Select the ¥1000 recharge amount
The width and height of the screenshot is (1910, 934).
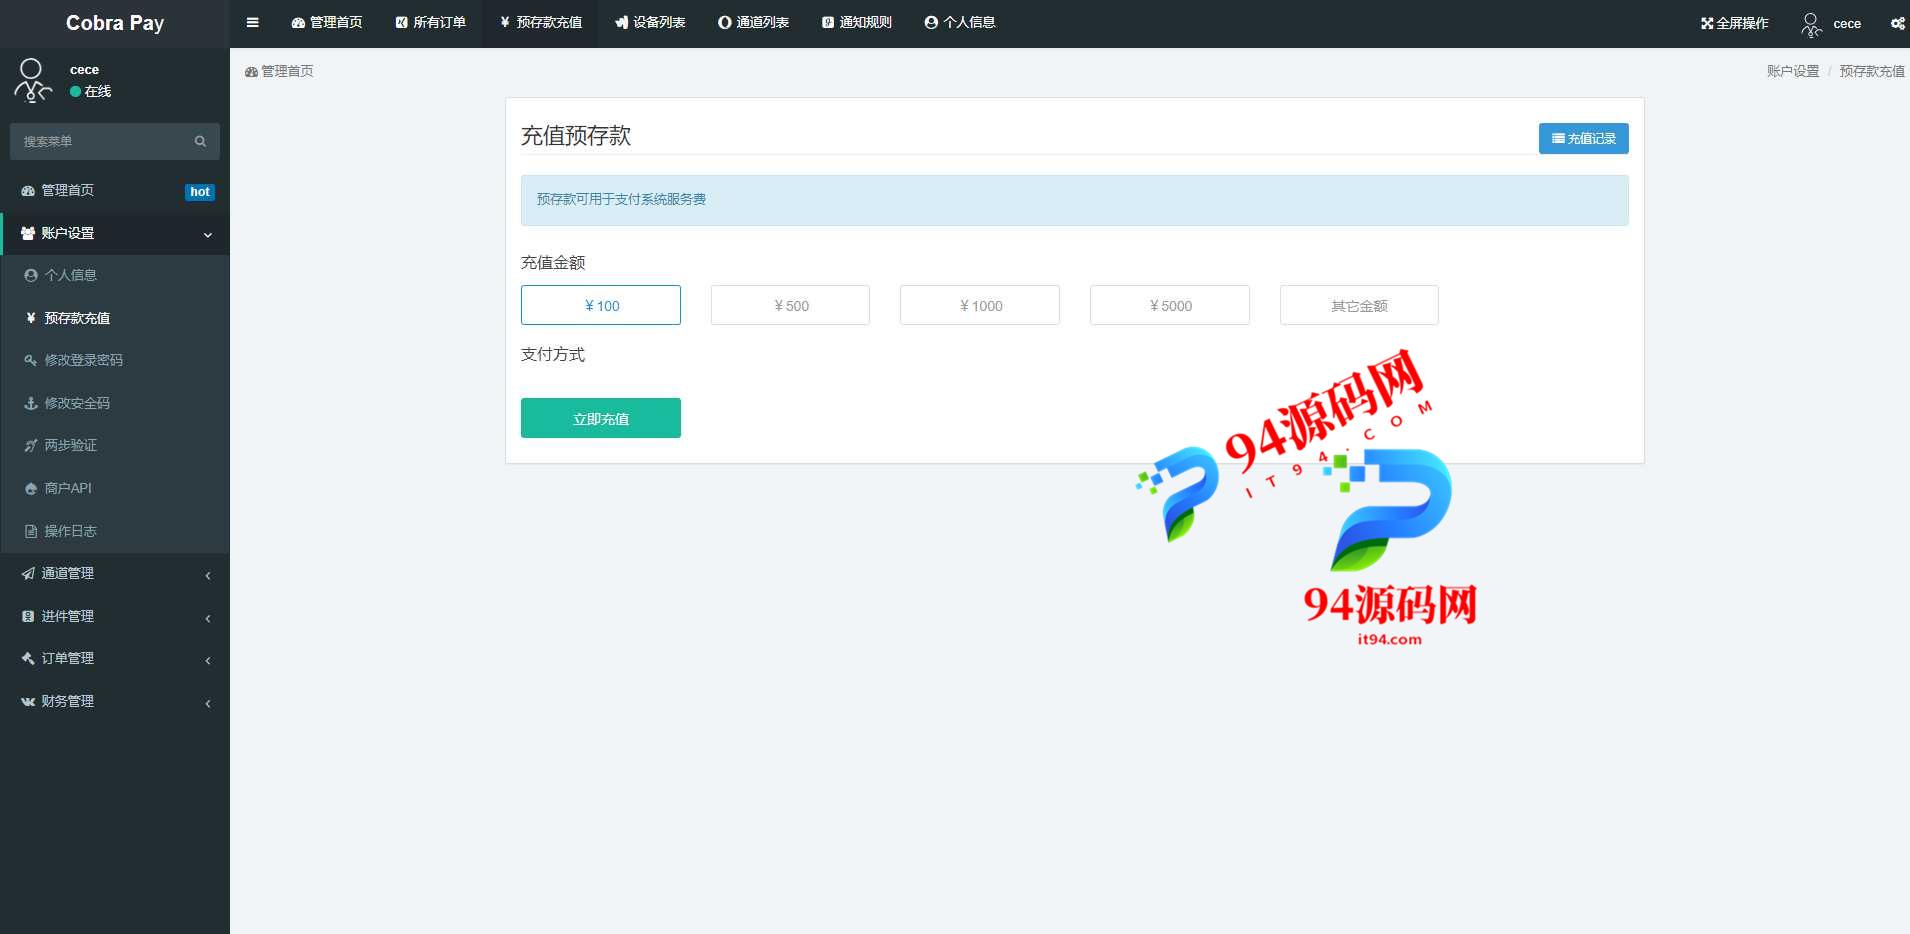(980, 305)
